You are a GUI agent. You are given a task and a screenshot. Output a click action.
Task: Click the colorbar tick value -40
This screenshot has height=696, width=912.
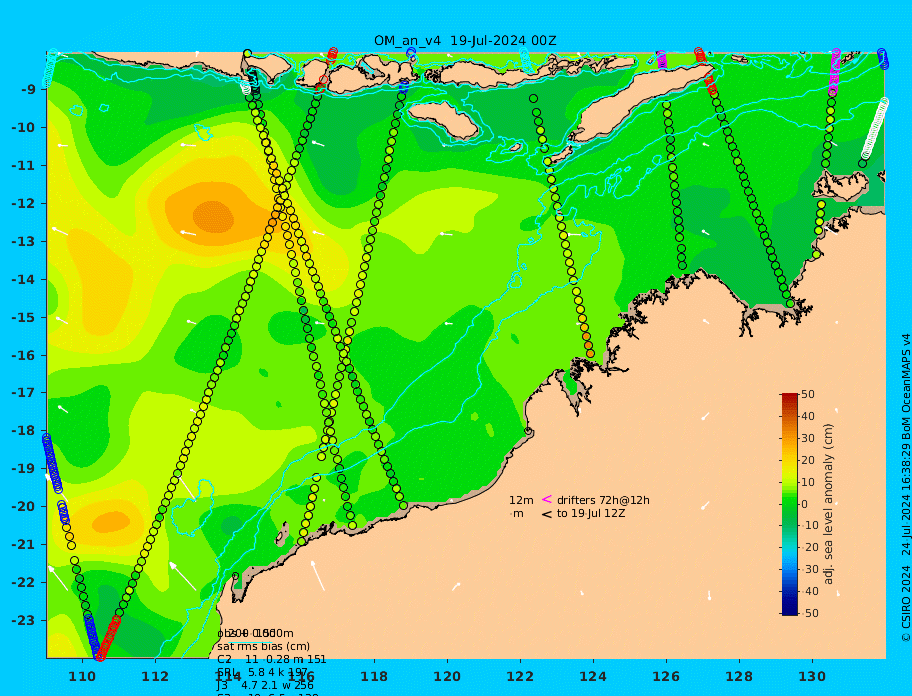809,591
